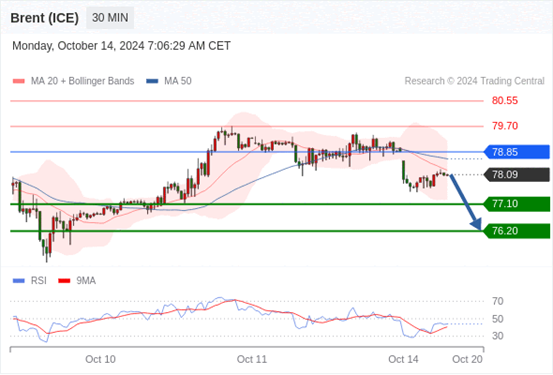Viewport: 553px width, 375px height.
Task: Click the 9MA red legend swatch
Action: click(64, 281)
